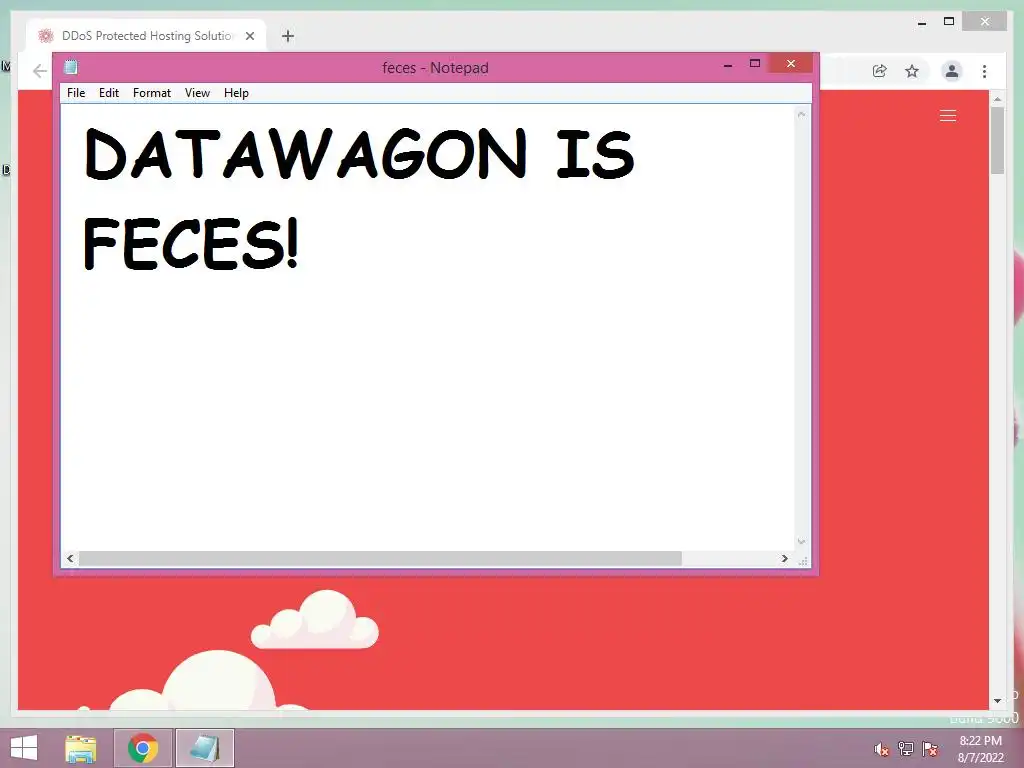Open the View menu in Notepad

pyautogui.click(x=197, y=93)
